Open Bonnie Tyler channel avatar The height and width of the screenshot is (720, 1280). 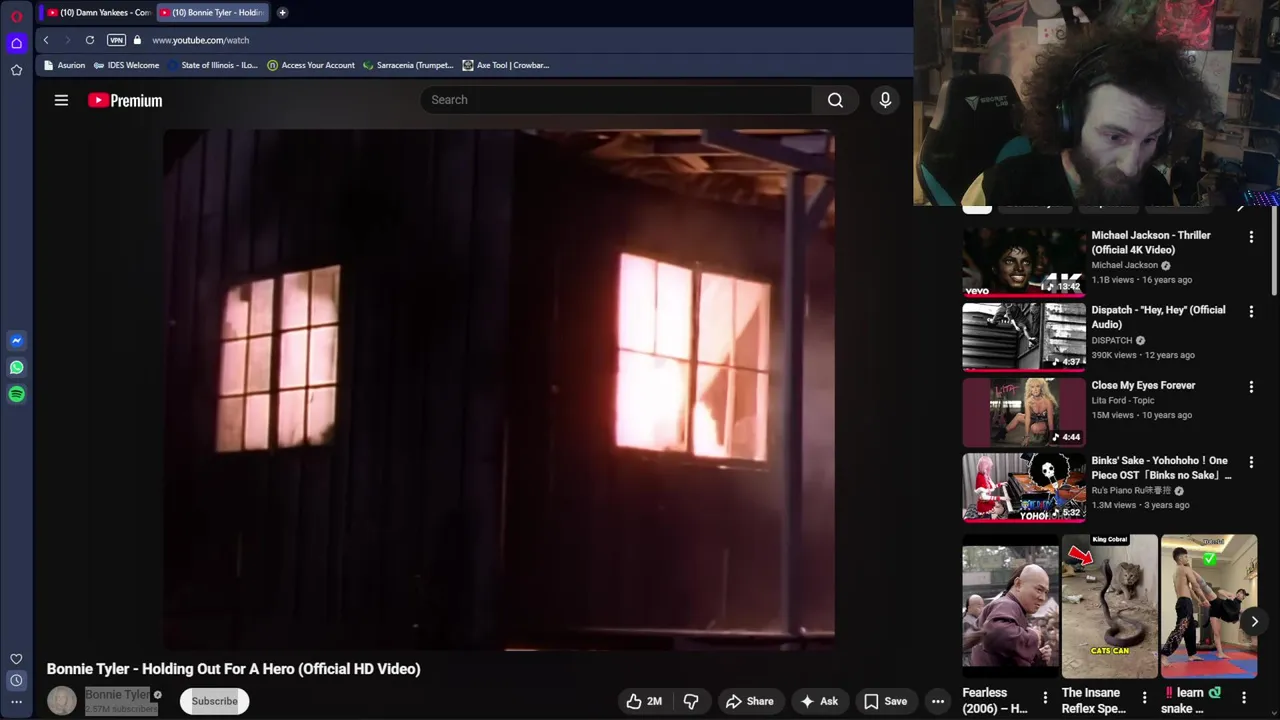(x=62, y=701)
